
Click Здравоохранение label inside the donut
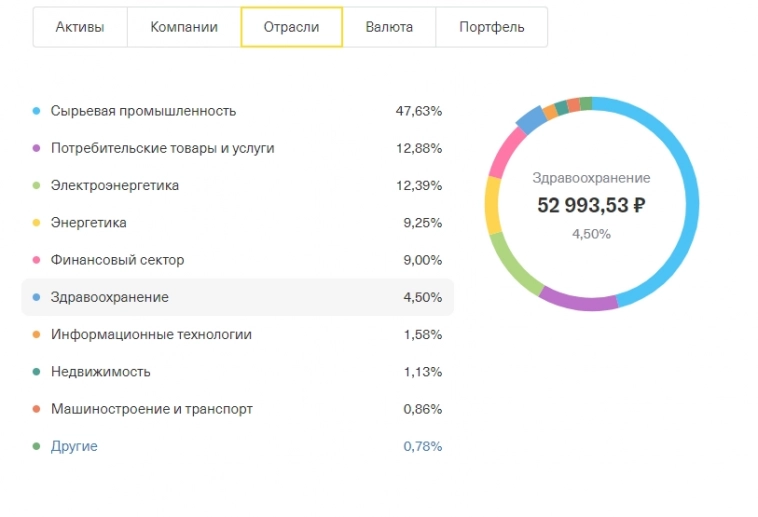click(591, 178)
